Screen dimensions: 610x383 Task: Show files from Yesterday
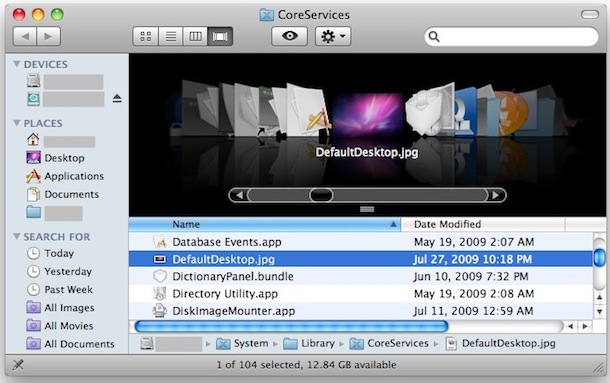pos(59,271)
